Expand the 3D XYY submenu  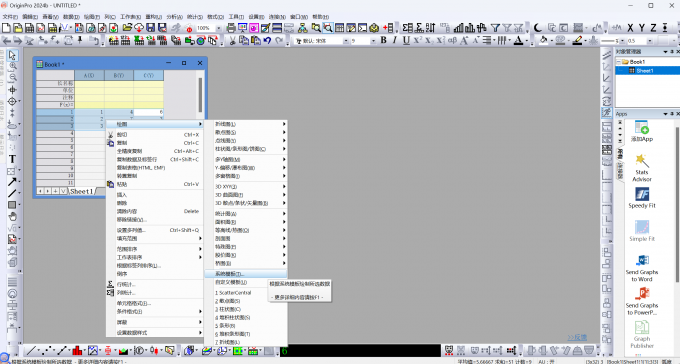pyautogui.click(x=245, y=187)
